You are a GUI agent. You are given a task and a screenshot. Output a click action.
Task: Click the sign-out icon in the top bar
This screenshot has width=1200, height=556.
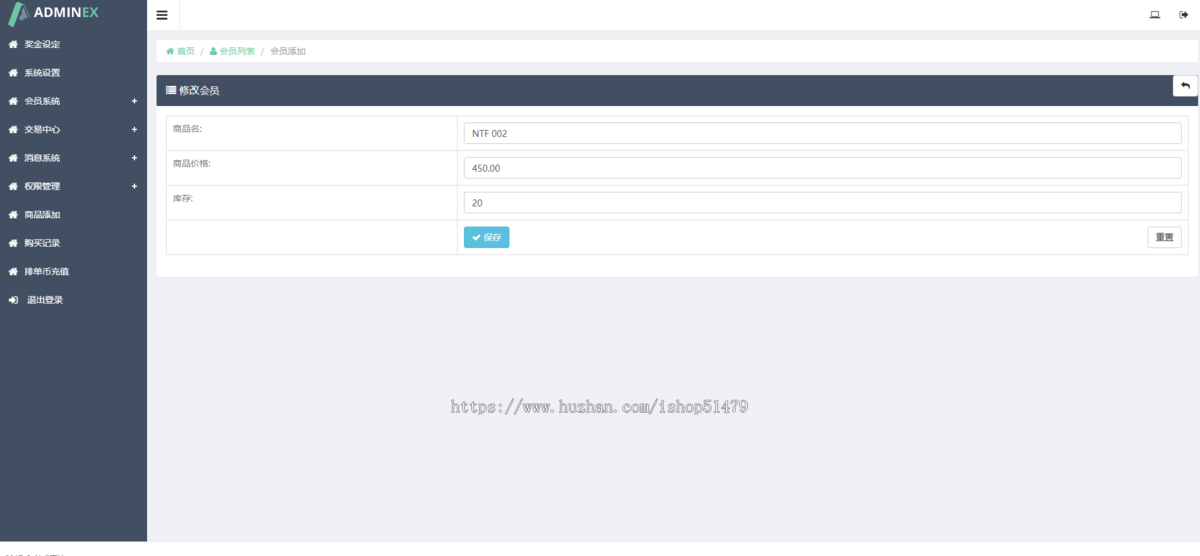[x=1183, y=15]
